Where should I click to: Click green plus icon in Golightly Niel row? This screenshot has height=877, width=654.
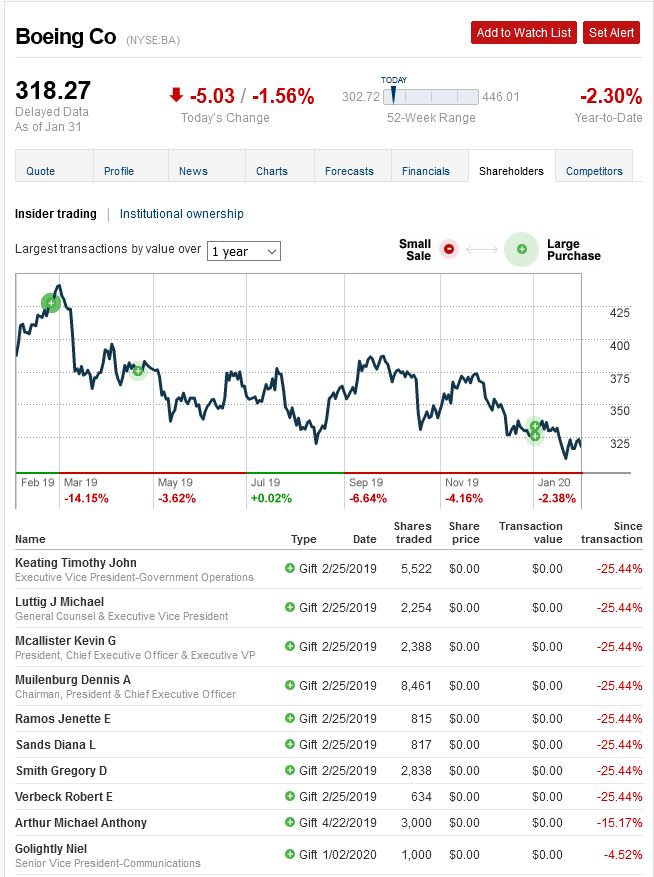click(290, 855)
